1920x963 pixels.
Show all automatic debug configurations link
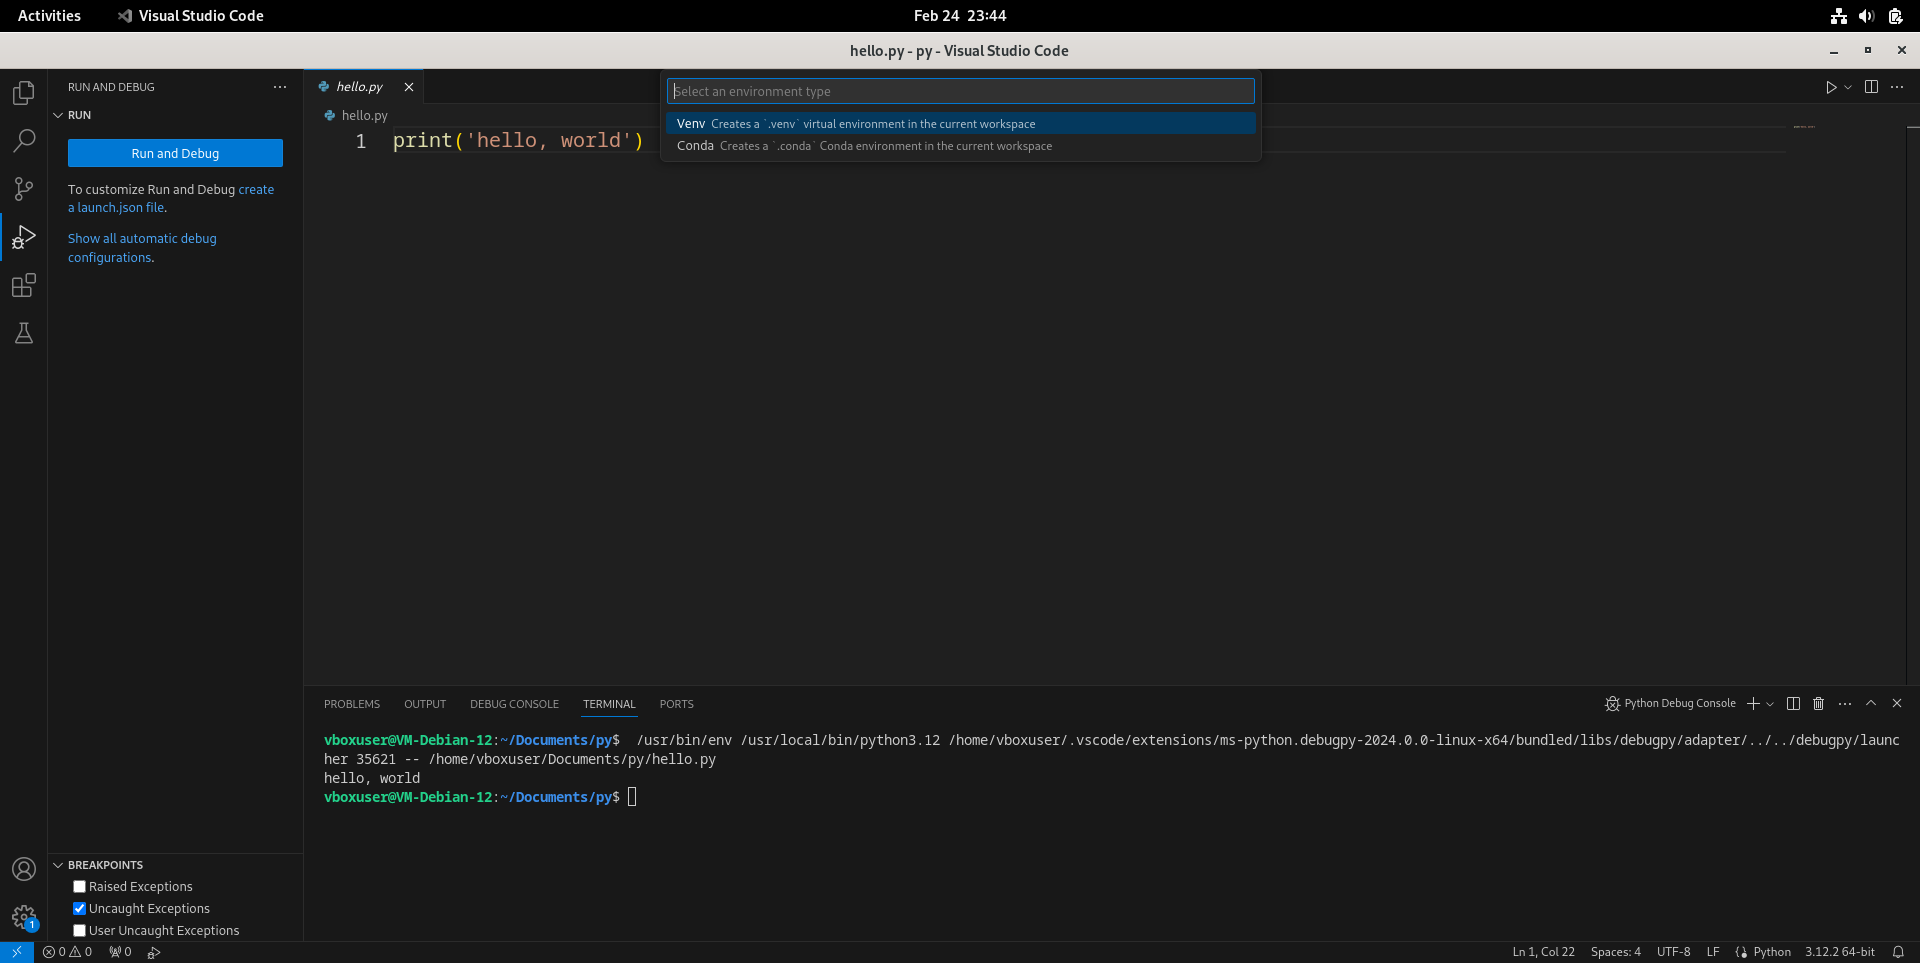142,248
